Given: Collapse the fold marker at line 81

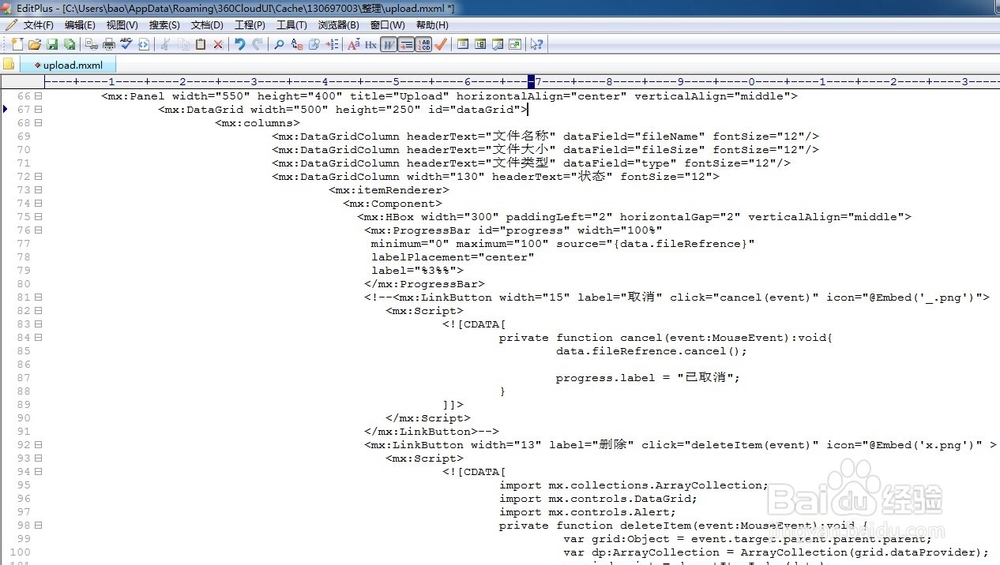Looking at the screenshot, I should point(38,297).
